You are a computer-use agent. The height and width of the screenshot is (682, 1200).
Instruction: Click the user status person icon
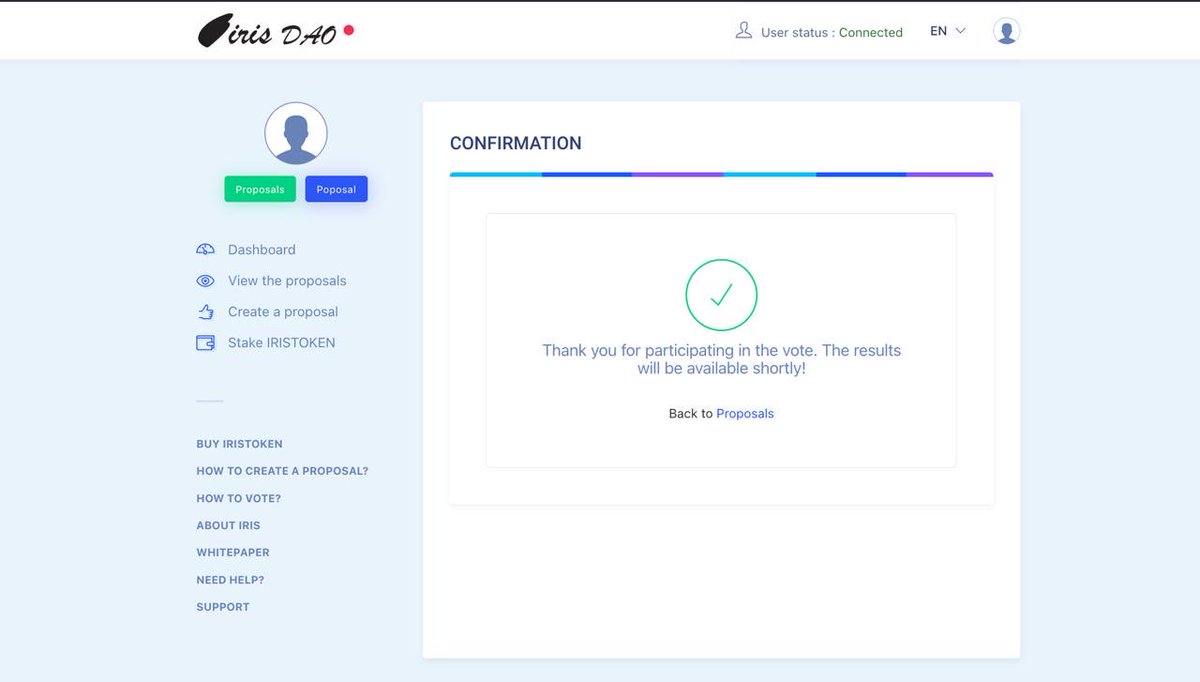coord(743,30)
